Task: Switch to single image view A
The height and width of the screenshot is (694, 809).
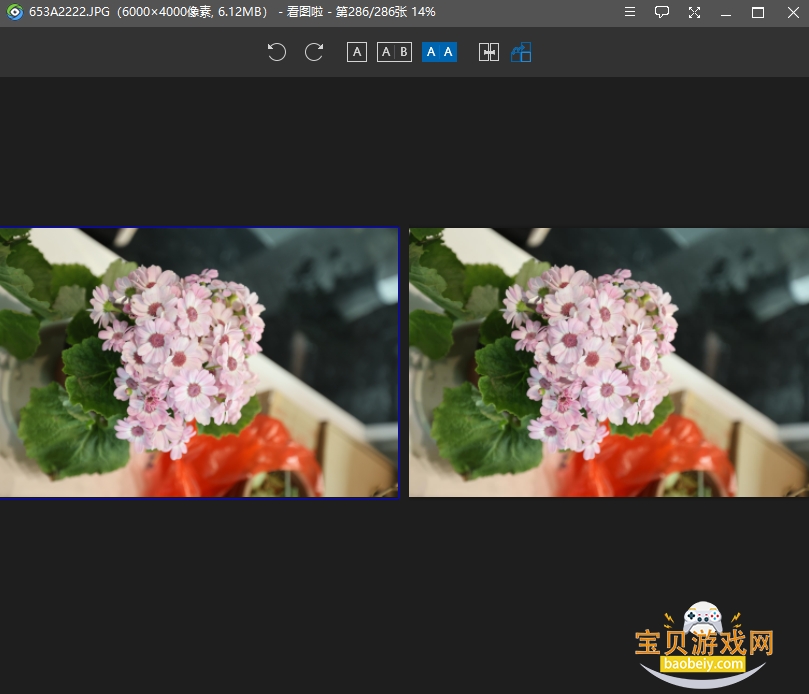Action: (x=357, y=52)
